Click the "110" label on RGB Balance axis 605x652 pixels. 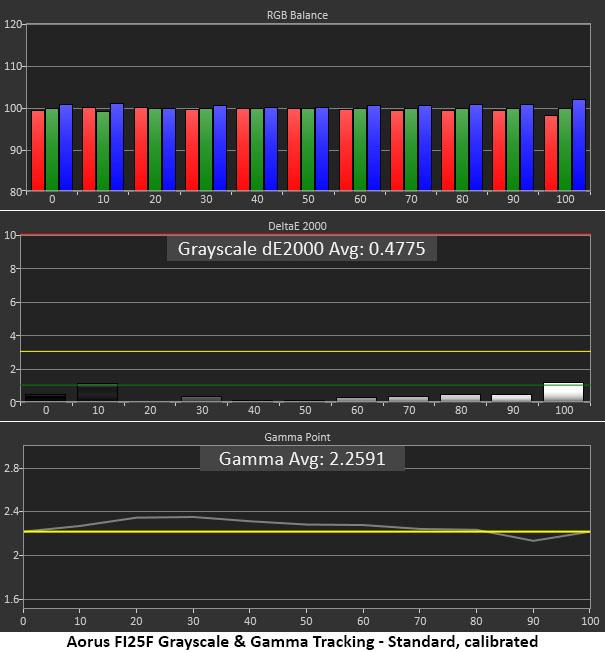click(13, 66)
